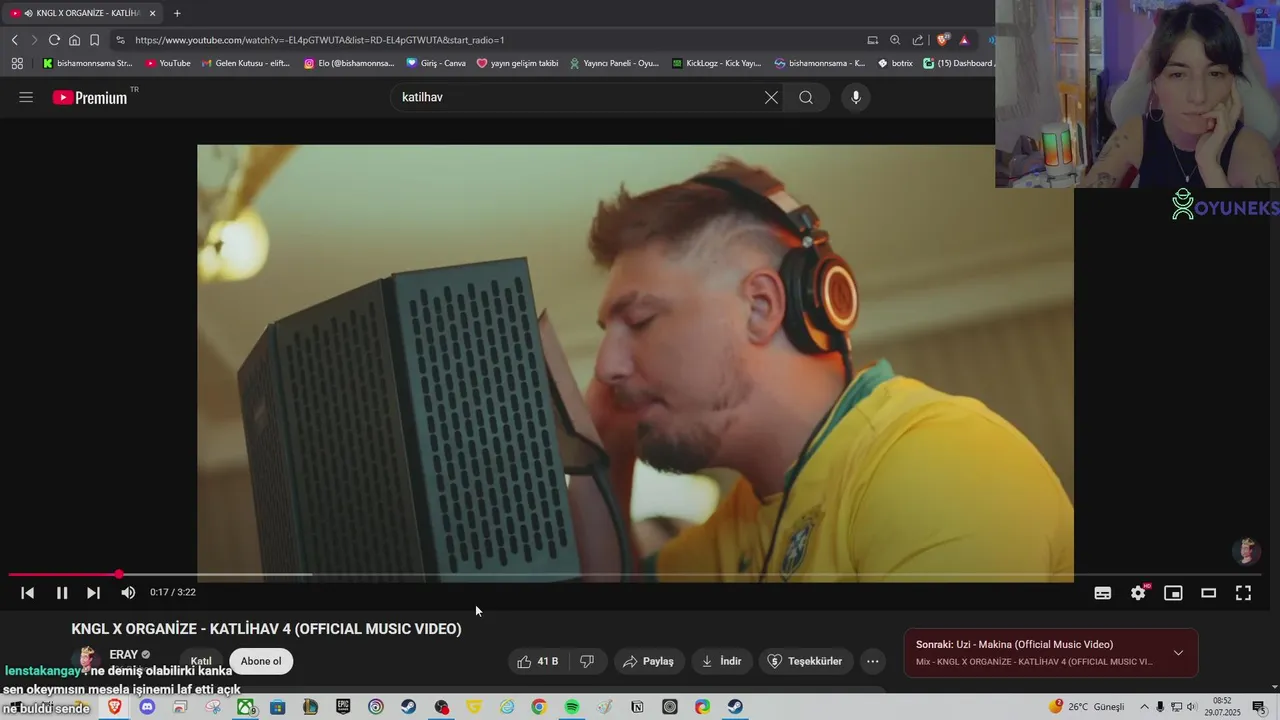Dislike the video
The height and width of the screenshot is (720, 1280).
[587, 661]
